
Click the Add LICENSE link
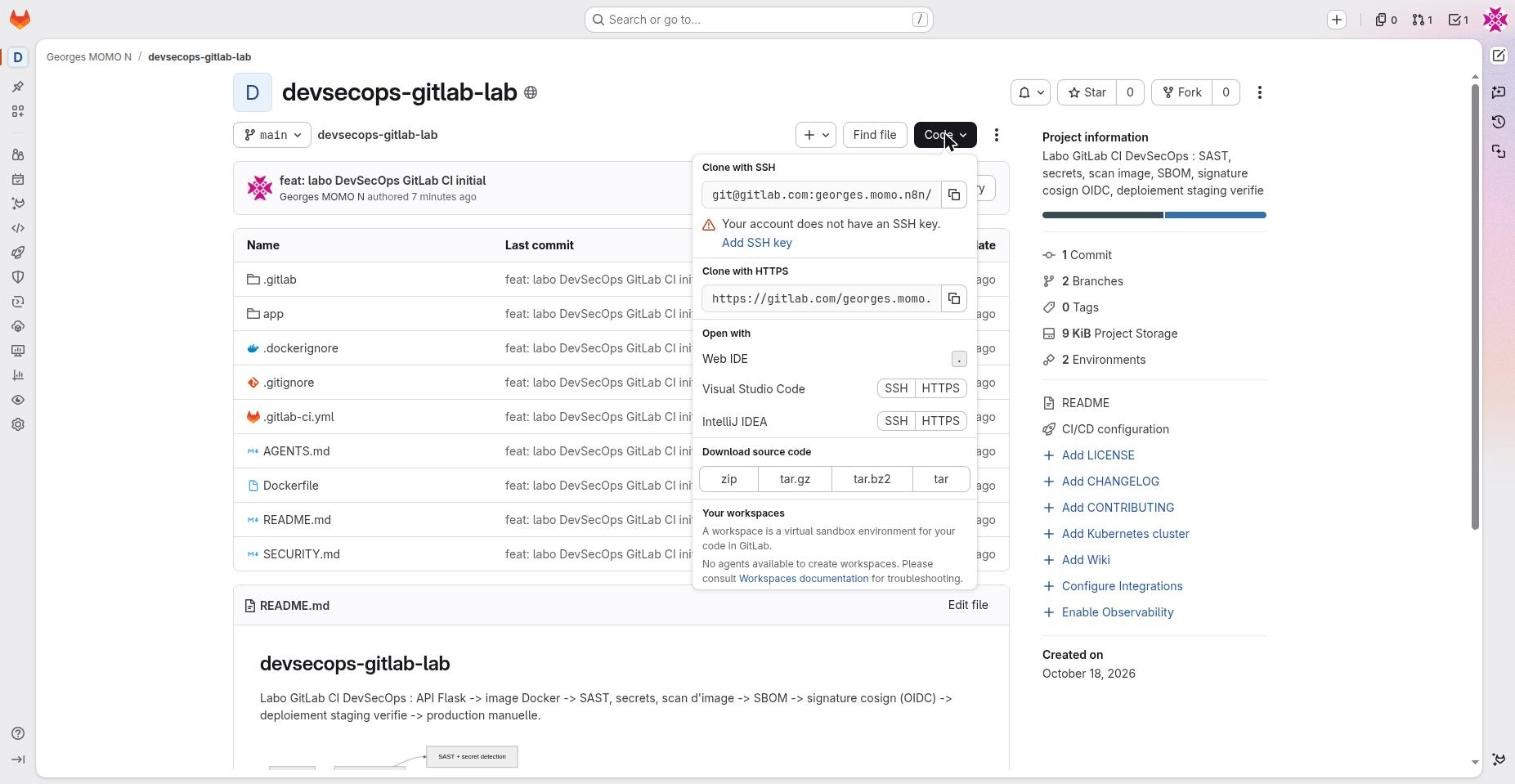click(x=1097, y=455)
